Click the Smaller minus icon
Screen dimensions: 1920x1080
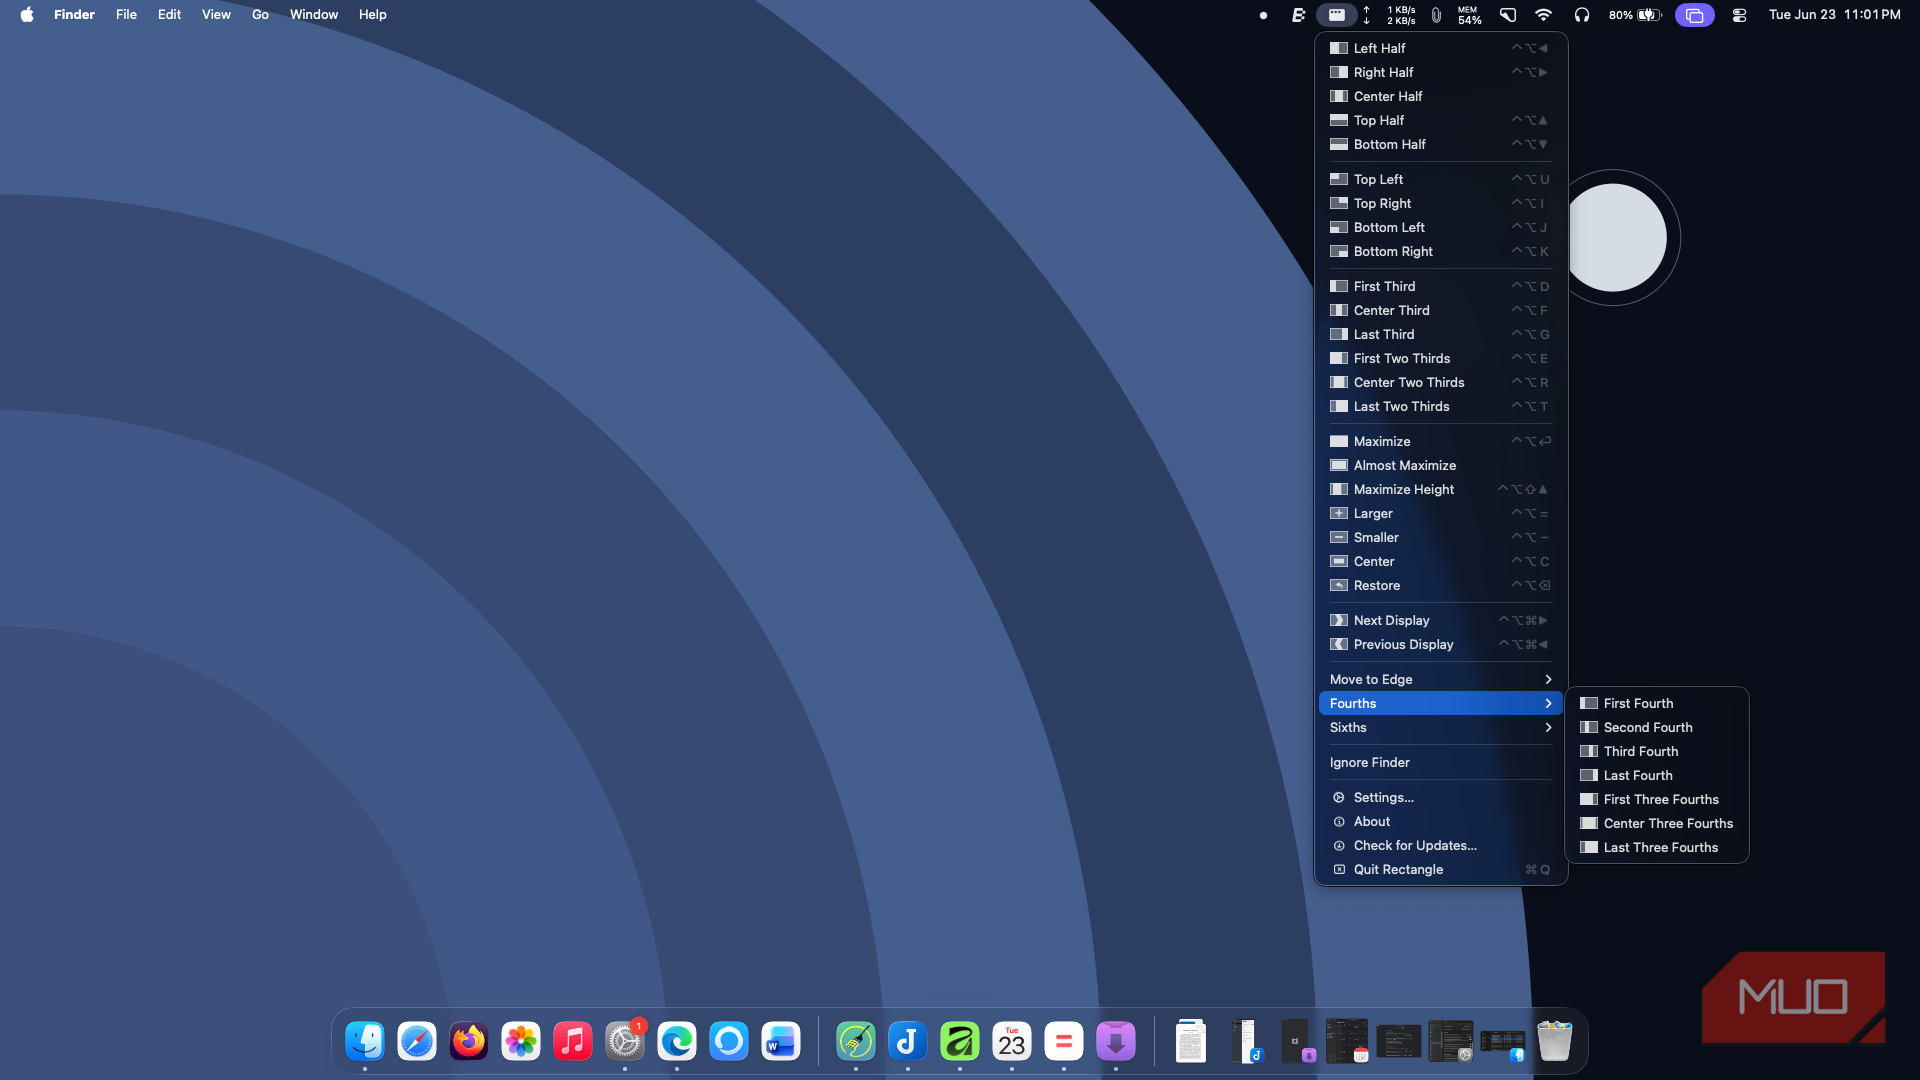1339,537
